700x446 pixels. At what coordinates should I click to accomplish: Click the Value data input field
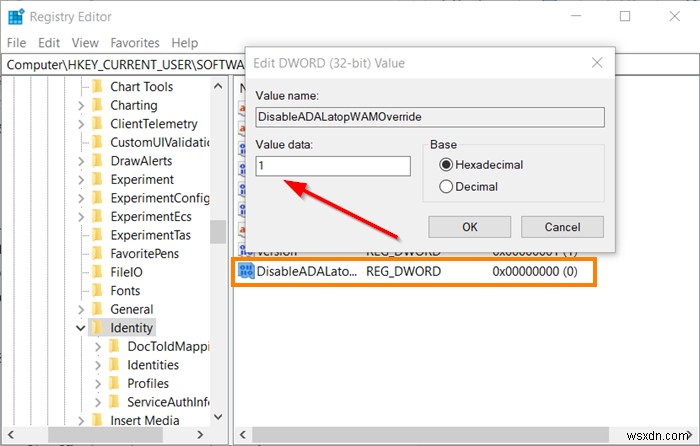pos(333,166)
